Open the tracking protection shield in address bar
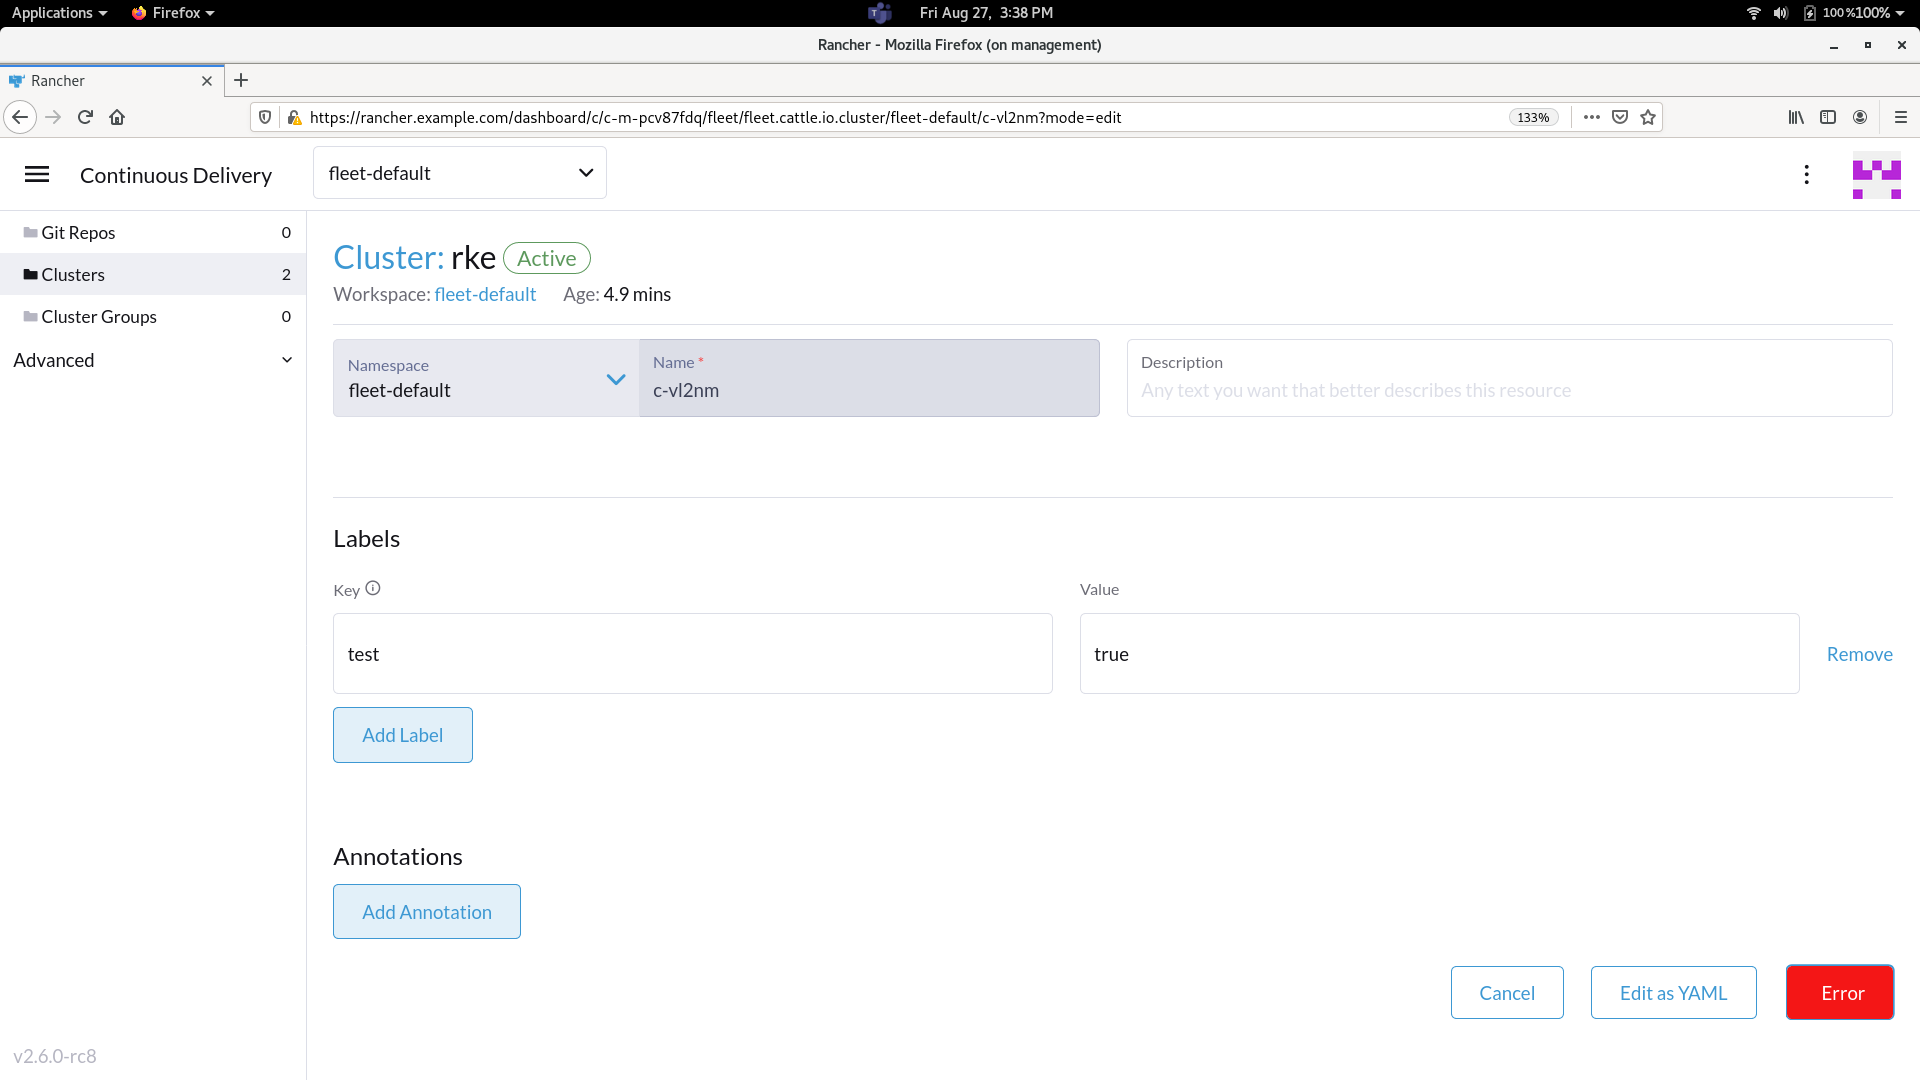Viewport: 1920px width, 1080px height. tap(264, 117)
